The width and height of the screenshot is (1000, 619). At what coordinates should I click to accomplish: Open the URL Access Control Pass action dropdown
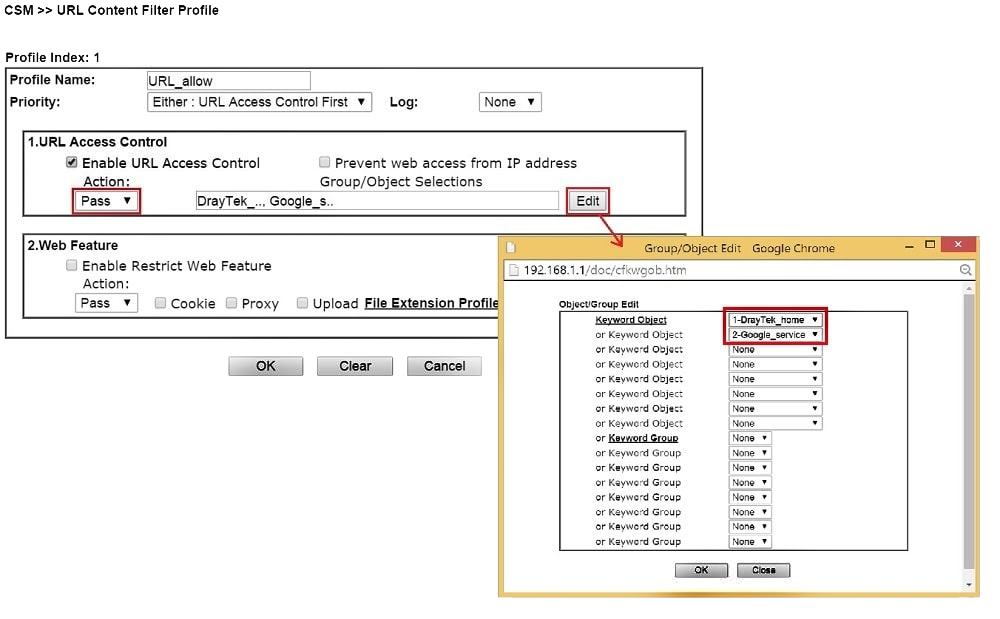coord(106,201)
